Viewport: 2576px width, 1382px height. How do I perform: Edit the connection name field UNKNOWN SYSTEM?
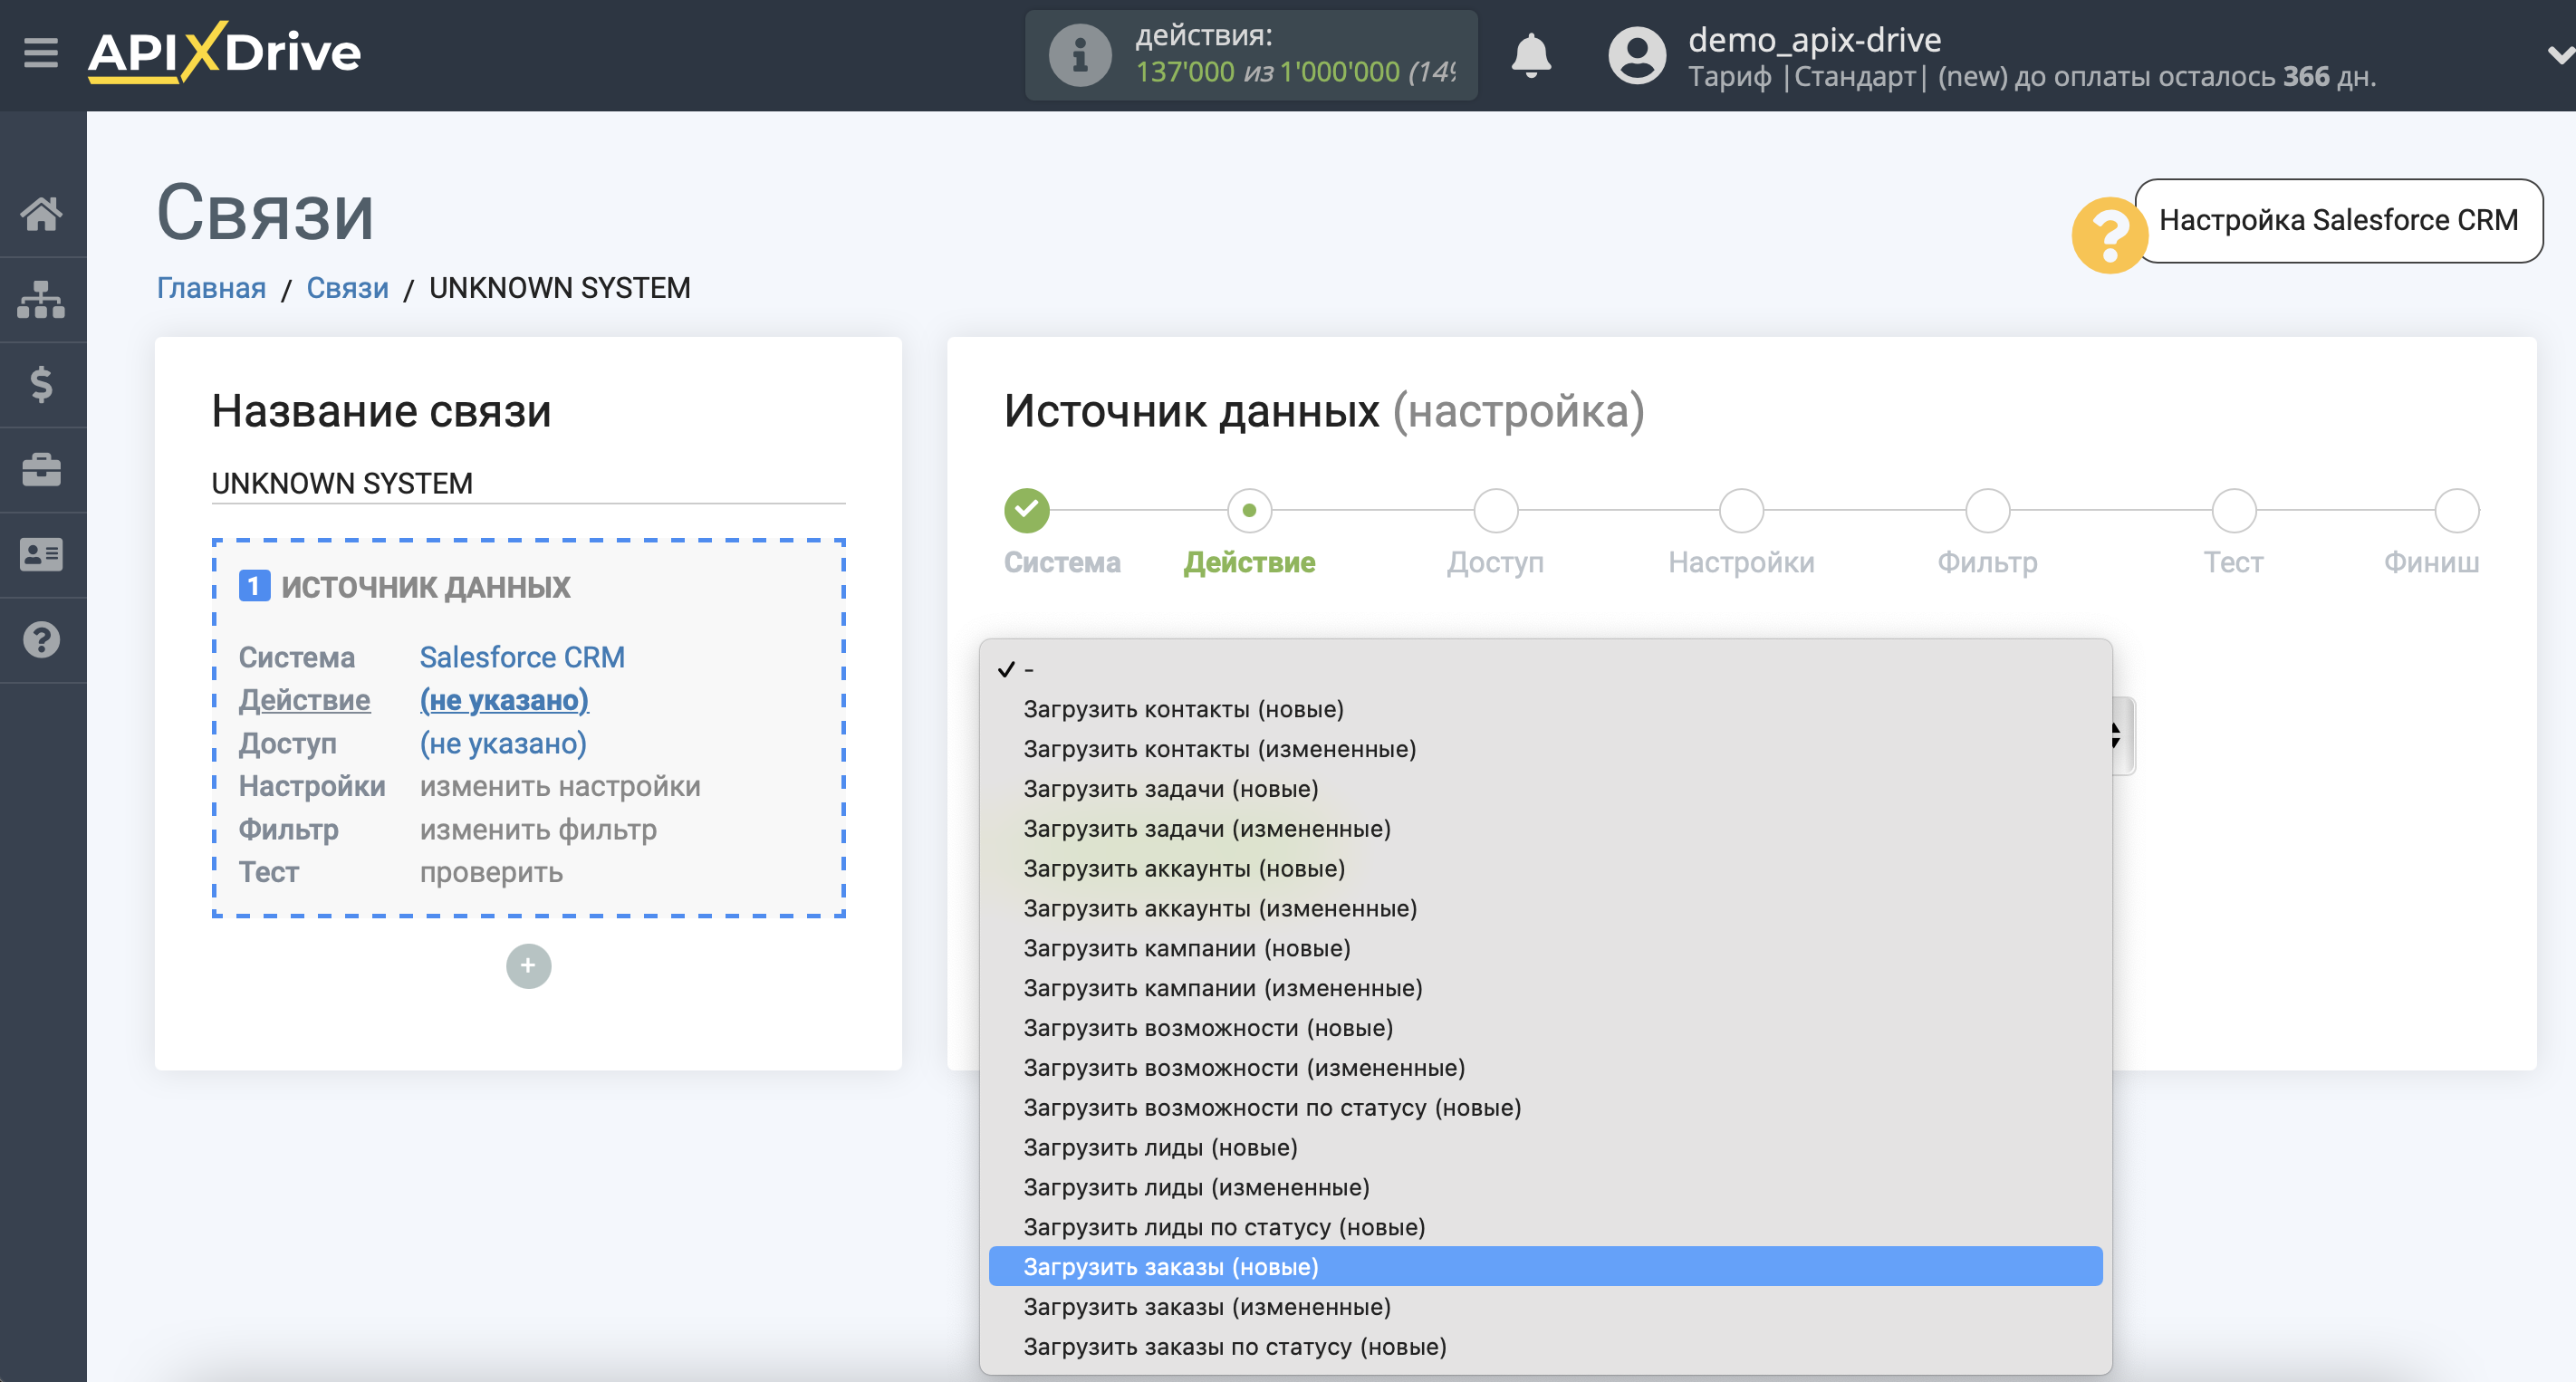[x=528, y=483]
